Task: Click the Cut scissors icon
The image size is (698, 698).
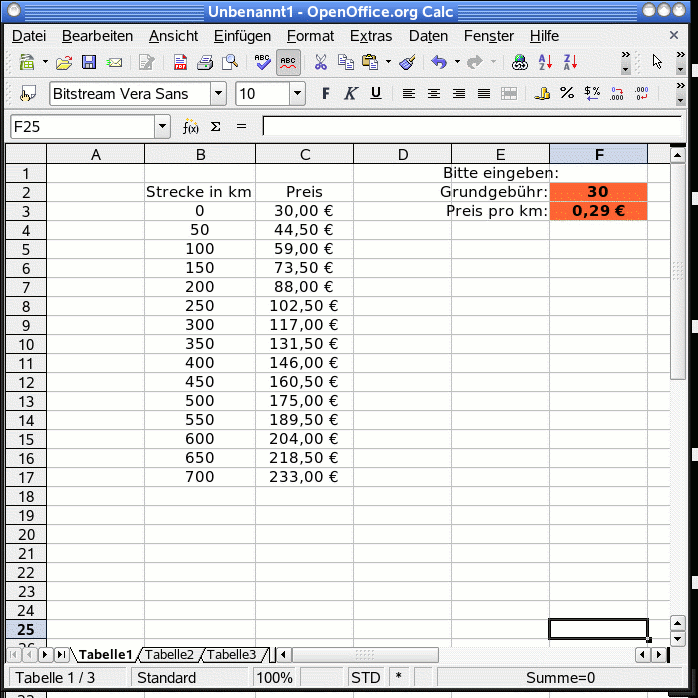Action: (320, 62)
